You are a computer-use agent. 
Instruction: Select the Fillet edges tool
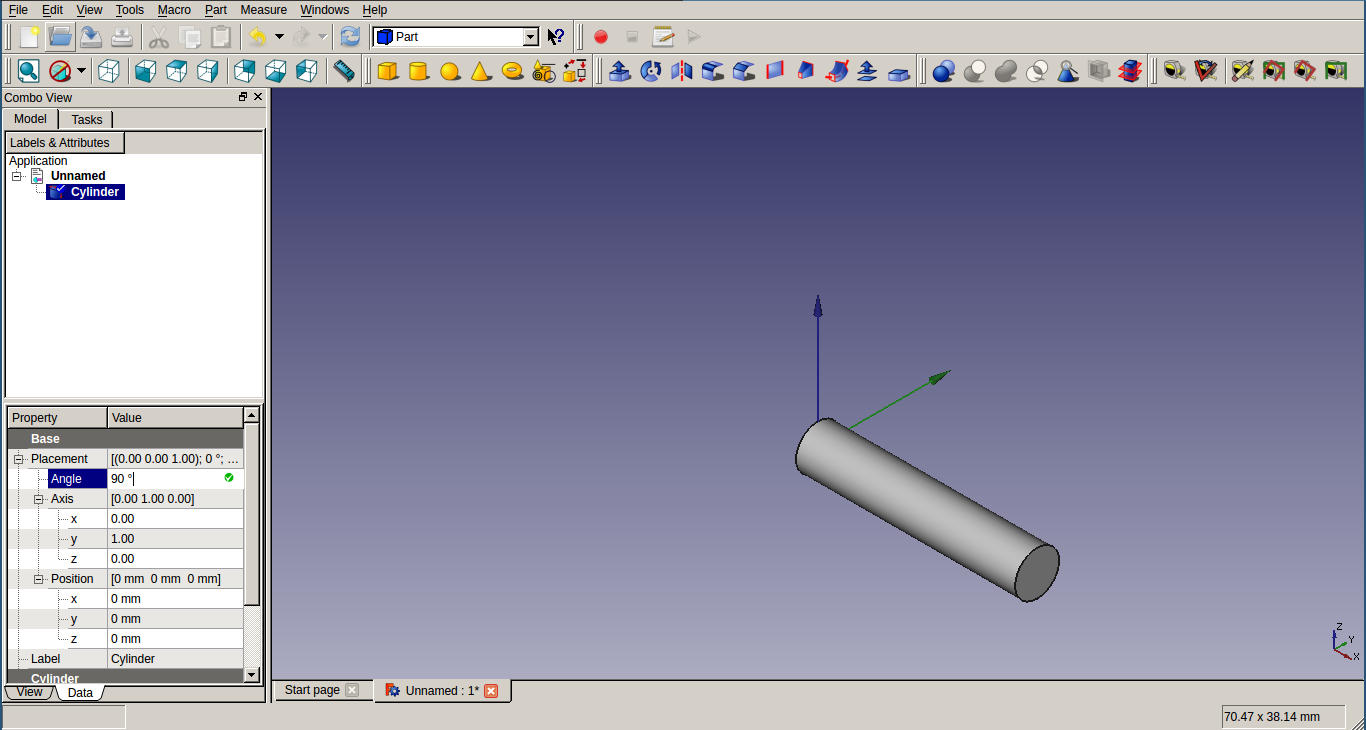click(x=713, y=71)
